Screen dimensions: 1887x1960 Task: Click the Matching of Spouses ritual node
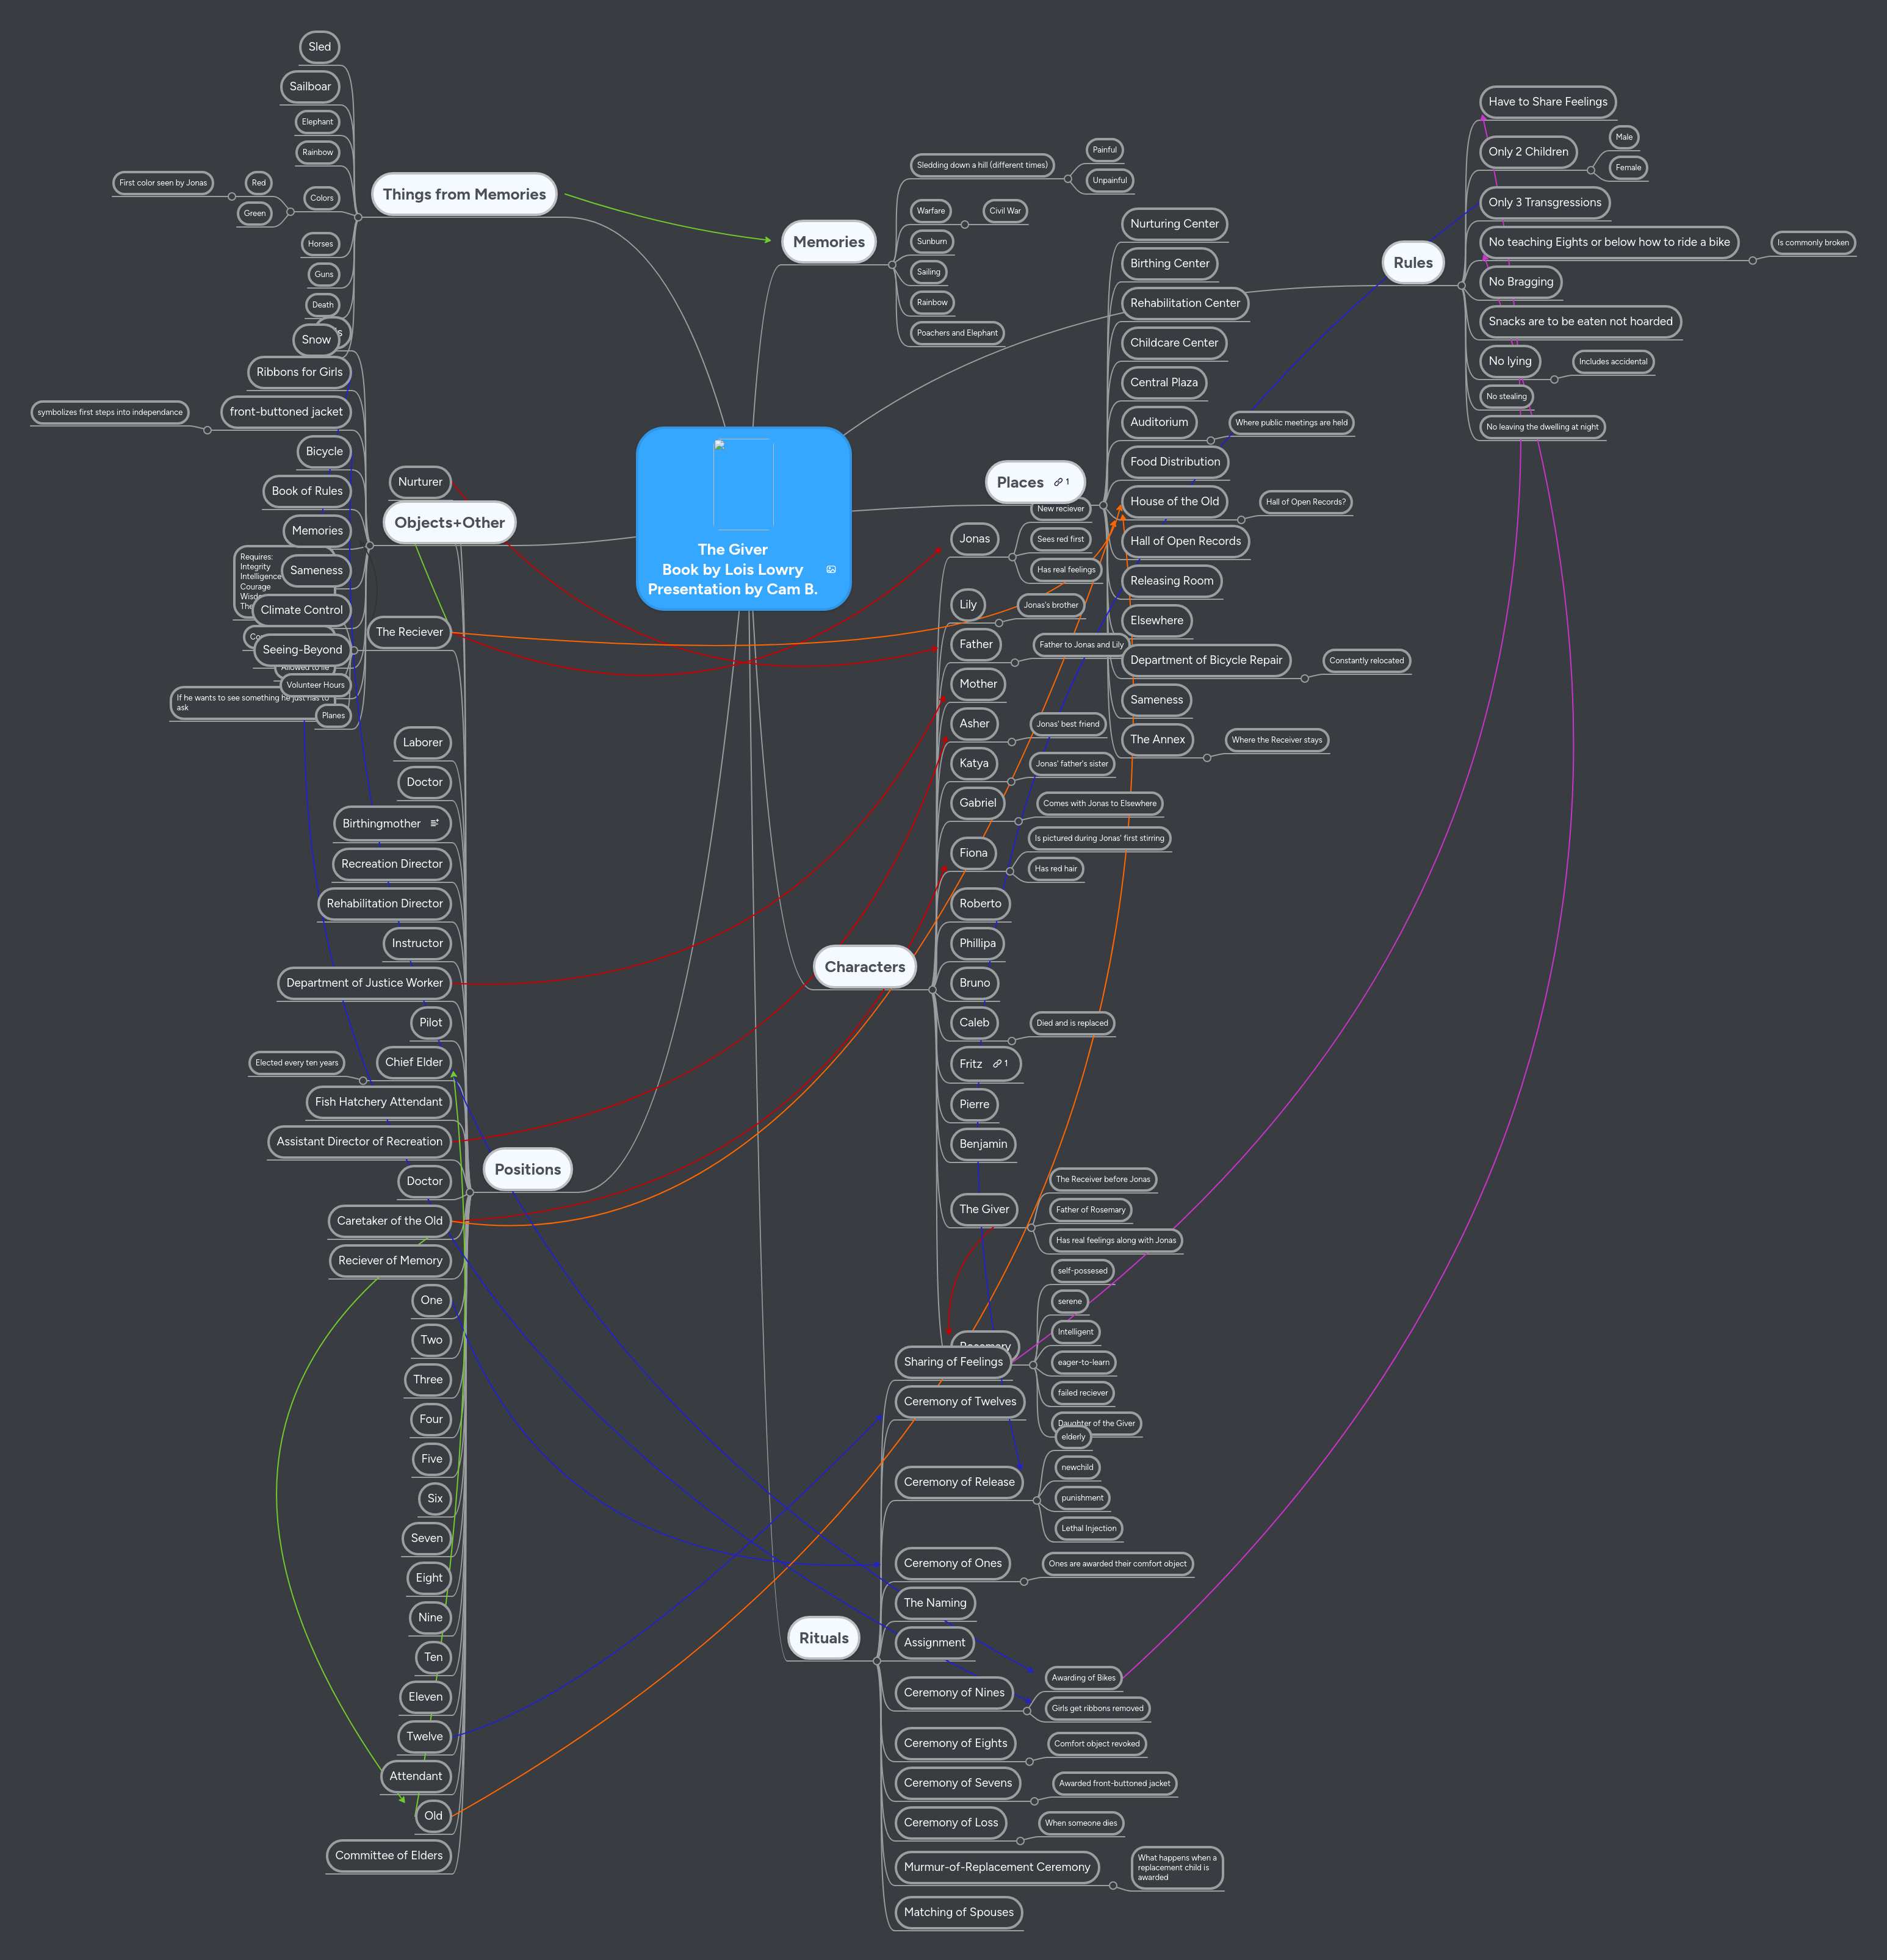coord(958,1912)
